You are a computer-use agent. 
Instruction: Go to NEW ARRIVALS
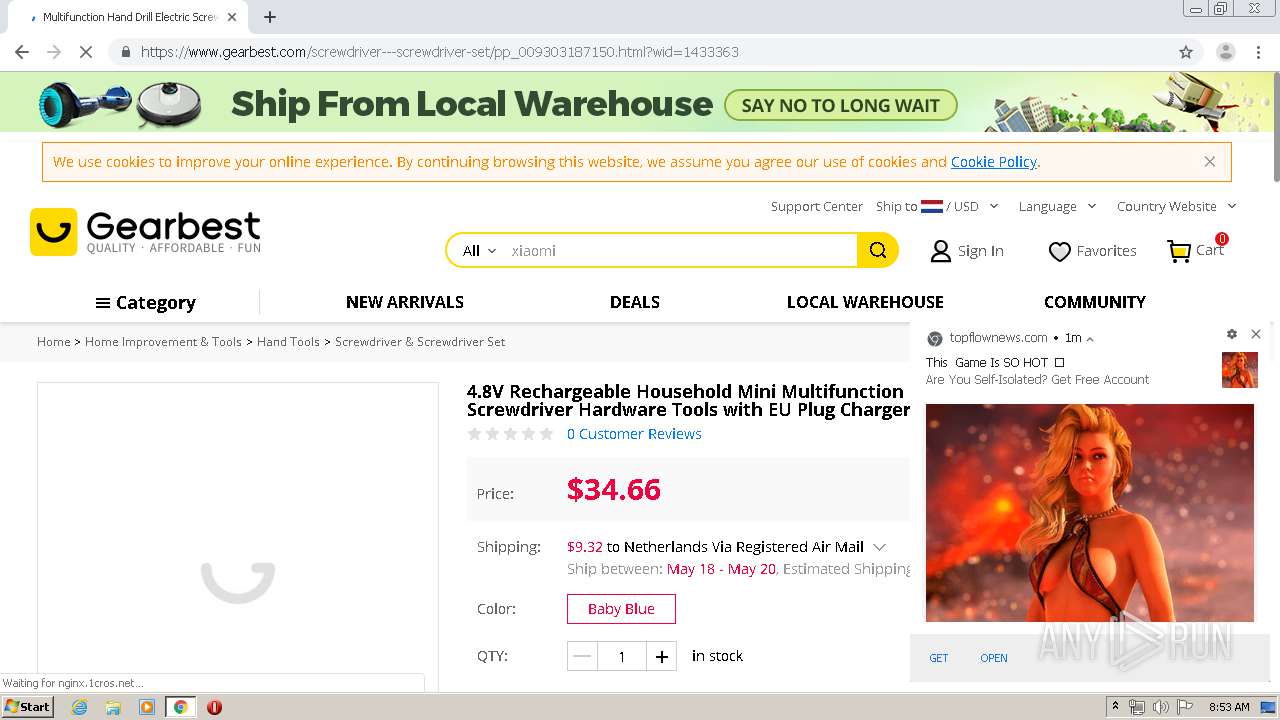coord(405,302)
